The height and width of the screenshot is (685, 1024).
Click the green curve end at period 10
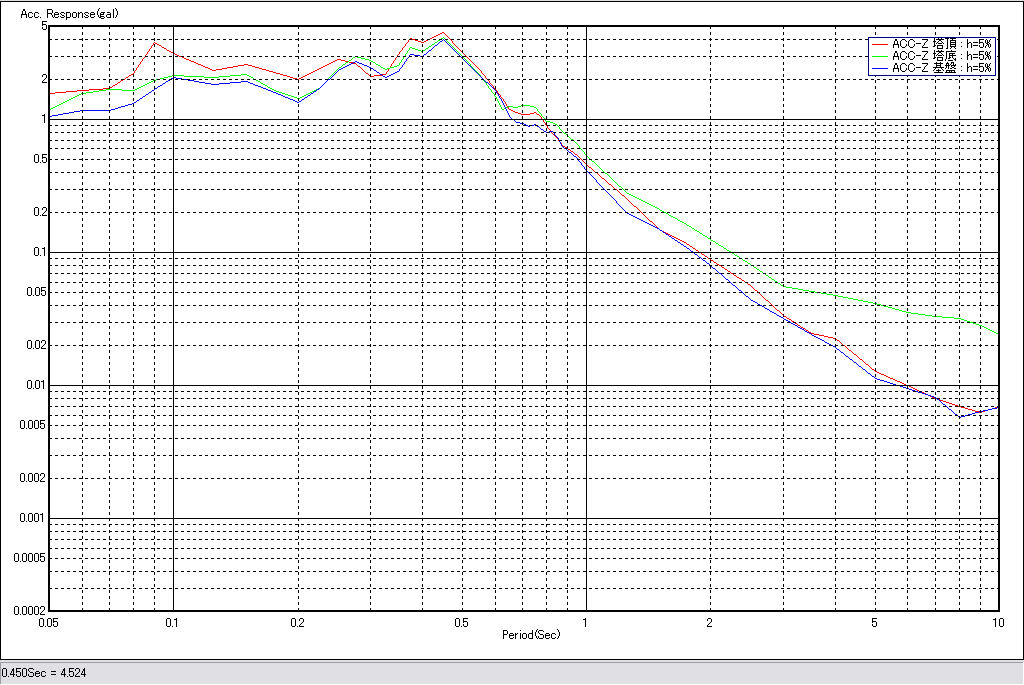997,333
